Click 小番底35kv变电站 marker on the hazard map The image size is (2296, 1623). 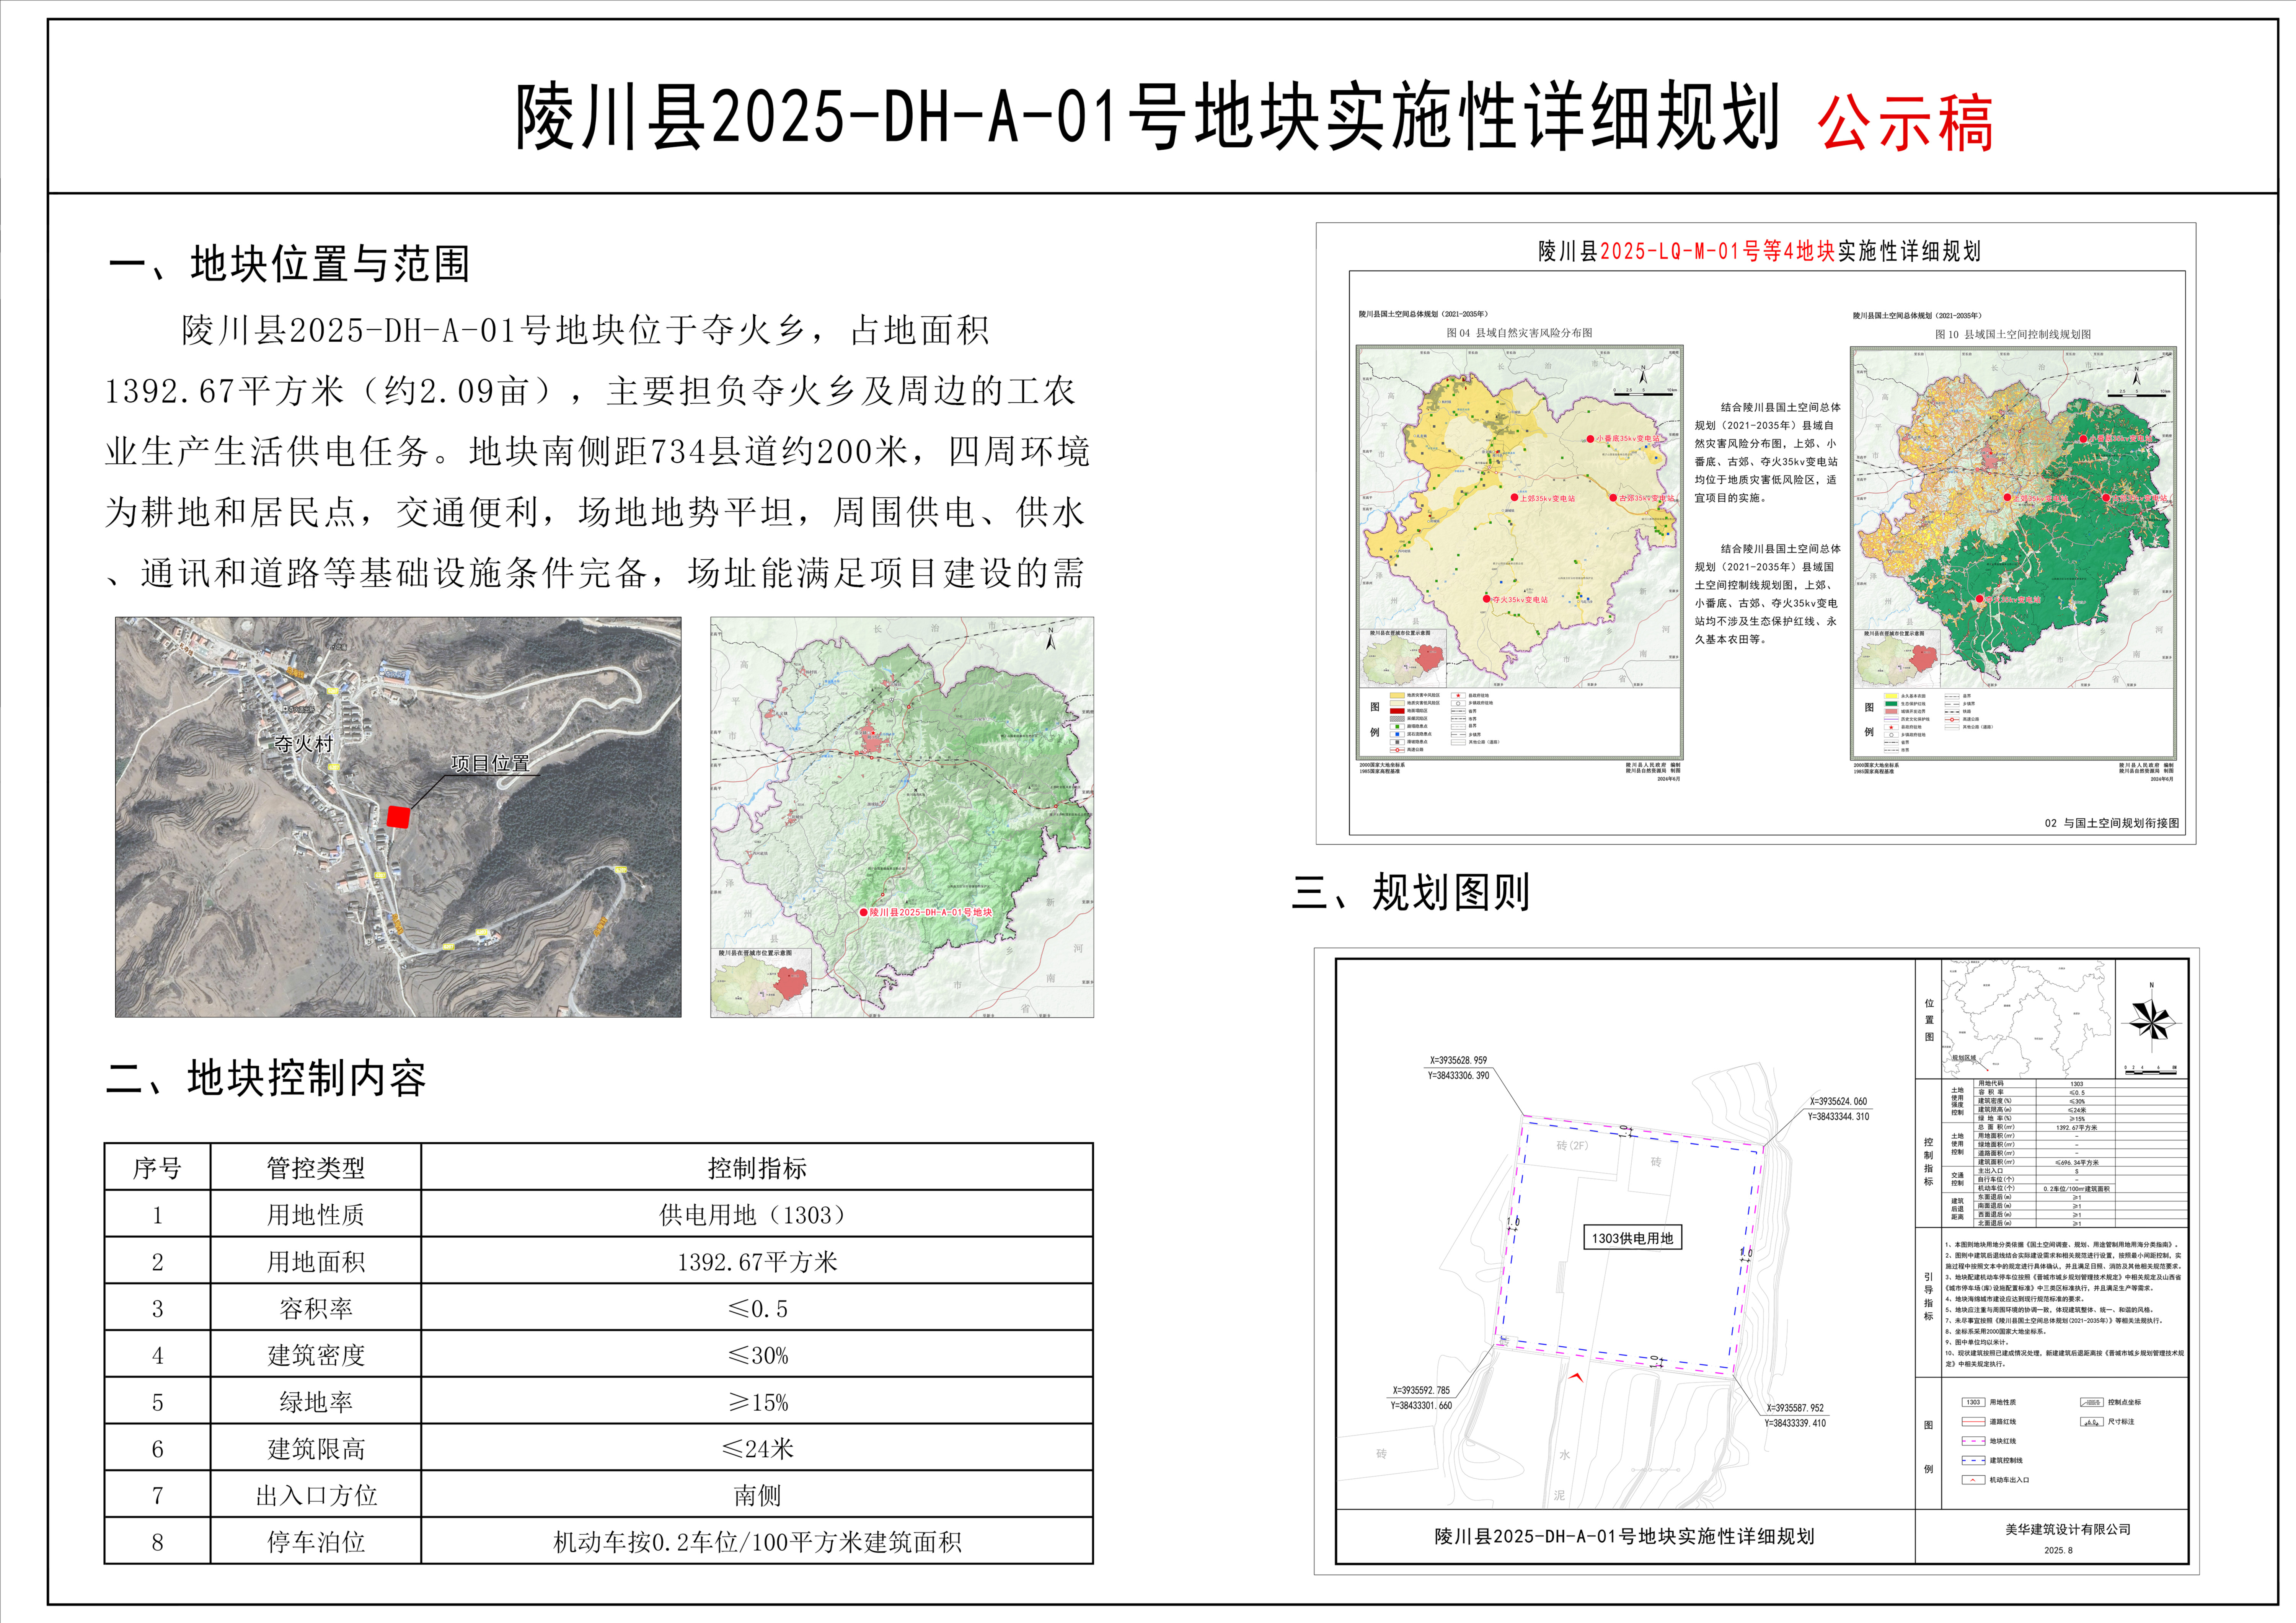[x=1590, y=438]
